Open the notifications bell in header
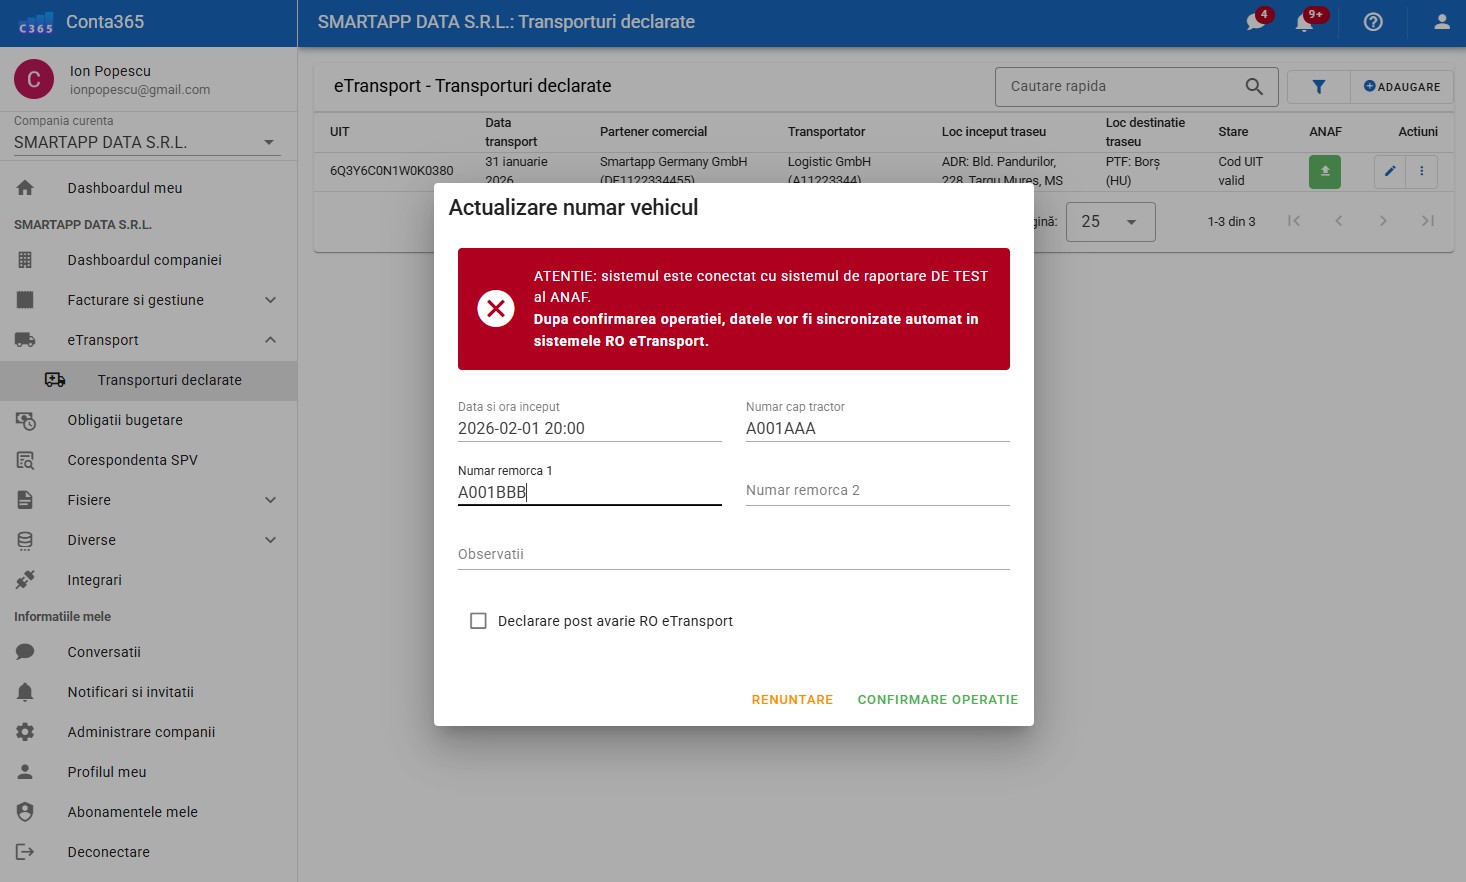This screenshot has height=882, width=1466. point(1304,22)
